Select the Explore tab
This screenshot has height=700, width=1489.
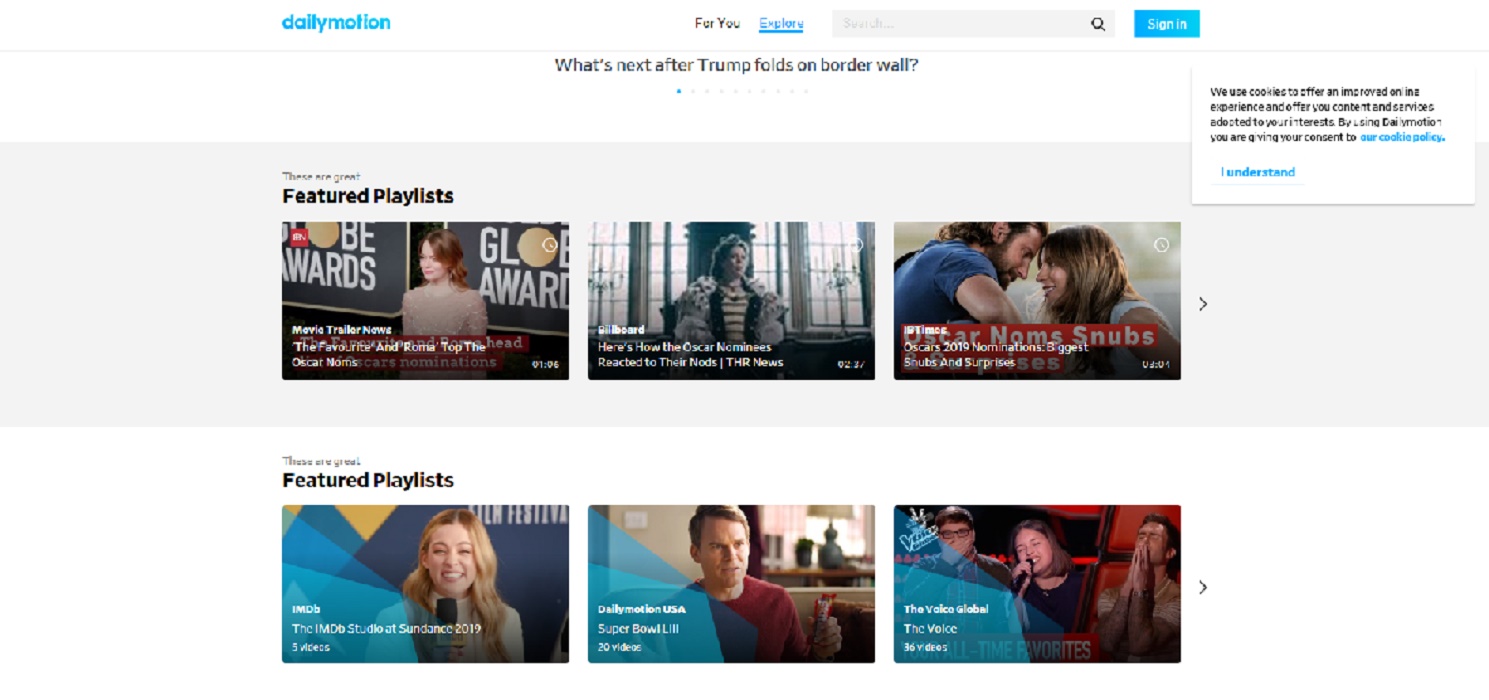tap(780, 22)
